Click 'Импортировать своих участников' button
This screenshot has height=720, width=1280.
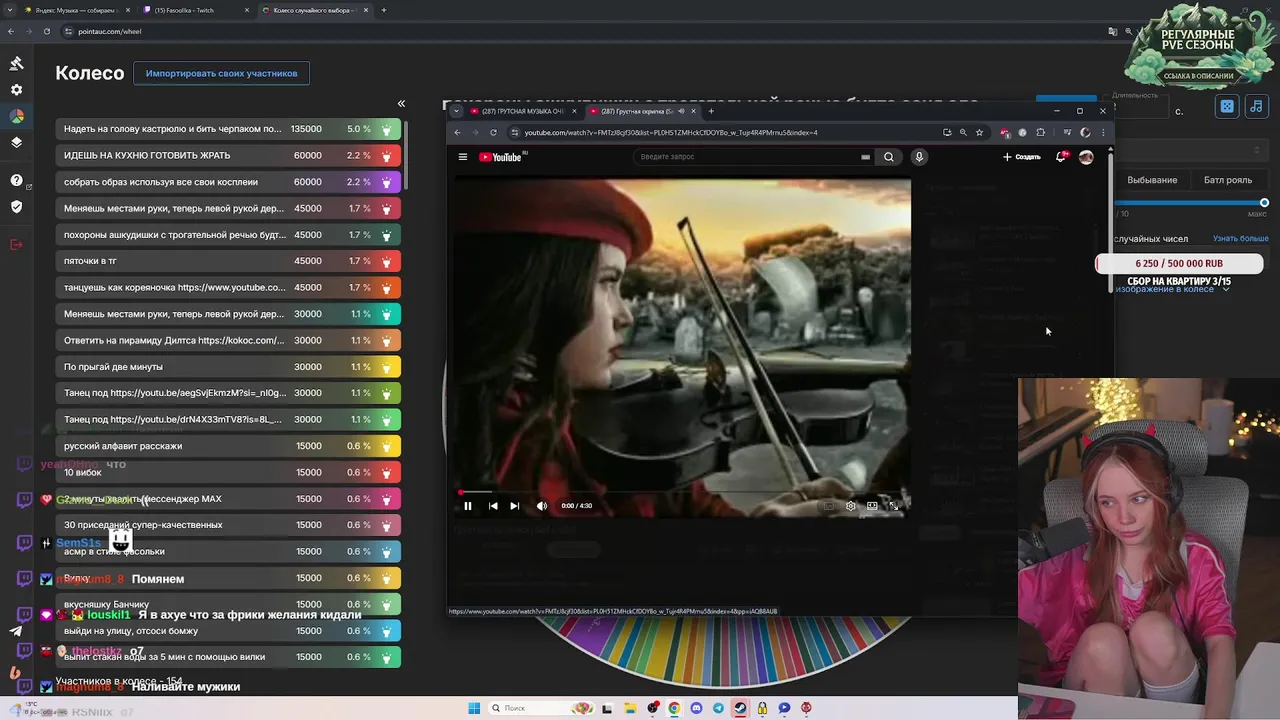[221, 73]
